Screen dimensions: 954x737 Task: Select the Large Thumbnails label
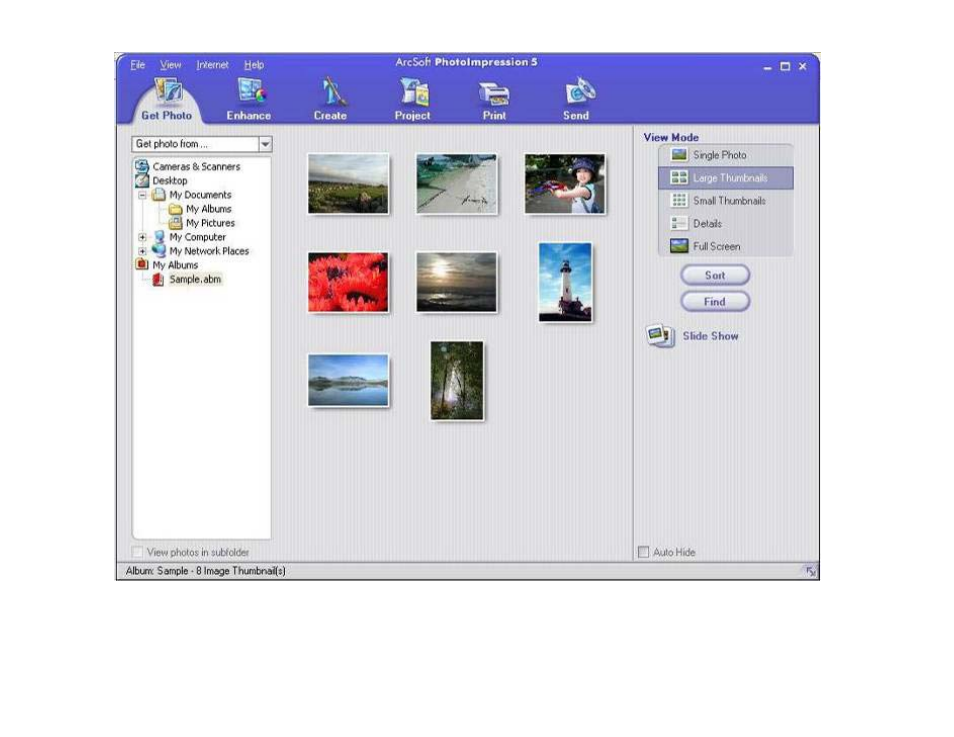[x=730, y=178]
